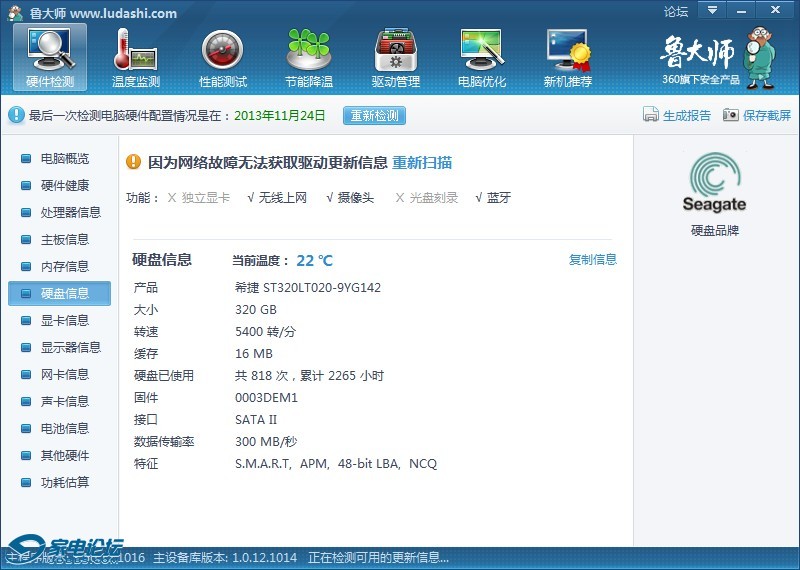Click 论坛 forum link in title bar

pos(676,12)
